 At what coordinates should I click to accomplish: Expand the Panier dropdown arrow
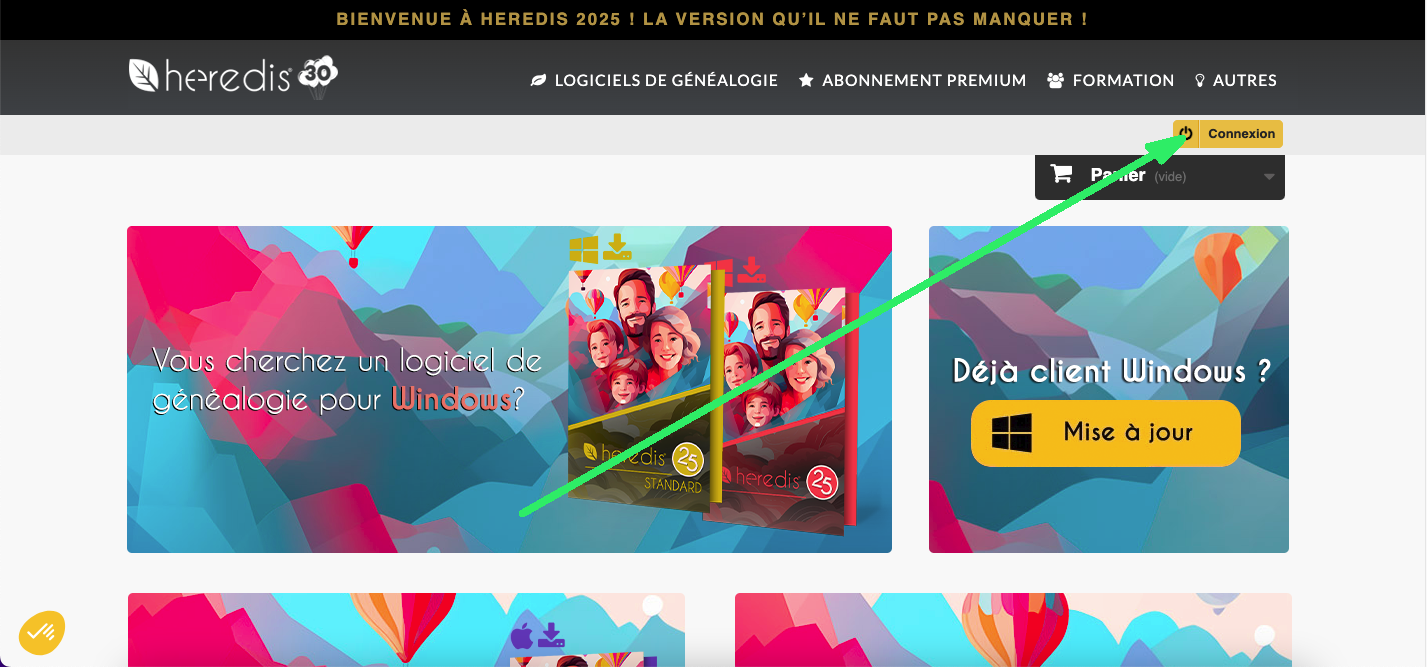(1269, 177)
